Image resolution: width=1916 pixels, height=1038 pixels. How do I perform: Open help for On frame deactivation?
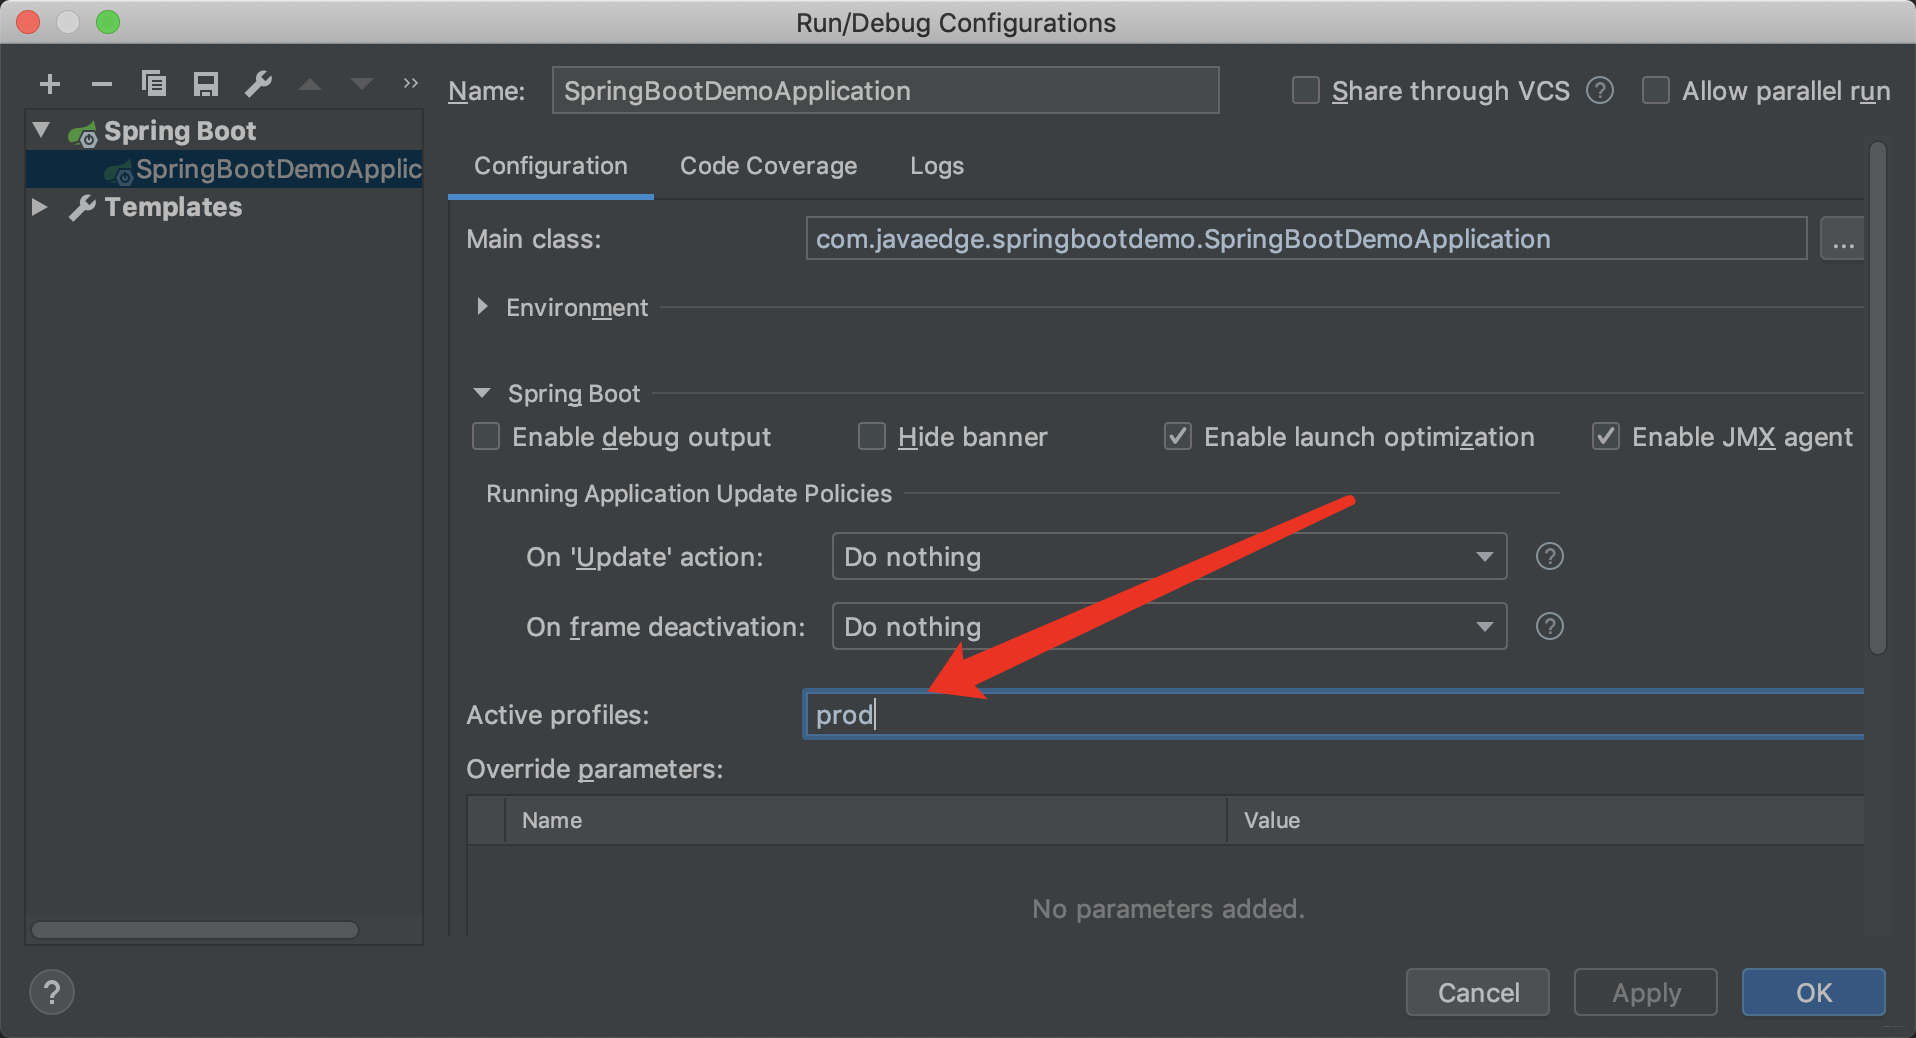1550,626
